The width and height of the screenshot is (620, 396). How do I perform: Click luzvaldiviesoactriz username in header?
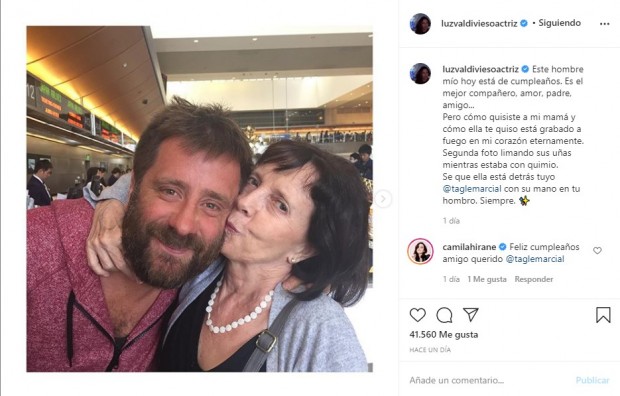pos(479,23)
